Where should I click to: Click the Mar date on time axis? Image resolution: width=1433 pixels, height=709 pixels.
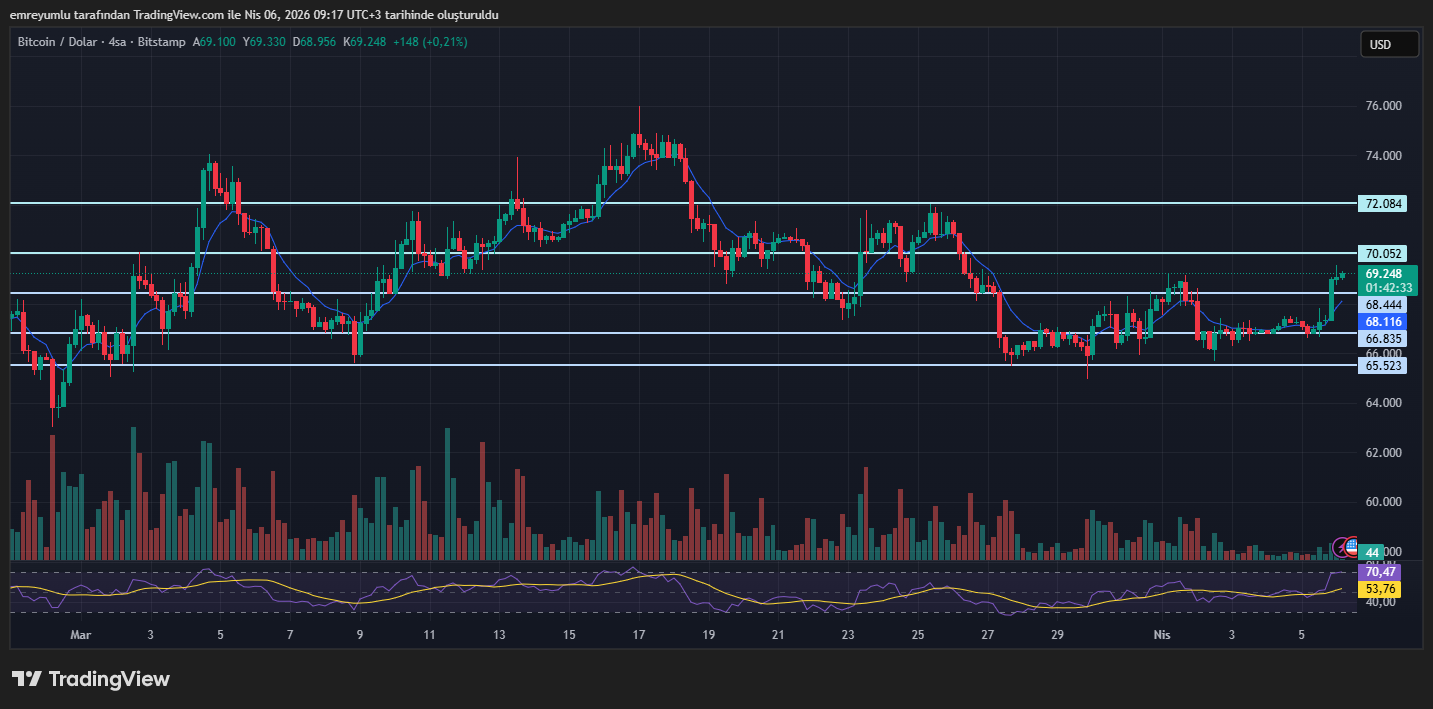click(x=80, y=635)
